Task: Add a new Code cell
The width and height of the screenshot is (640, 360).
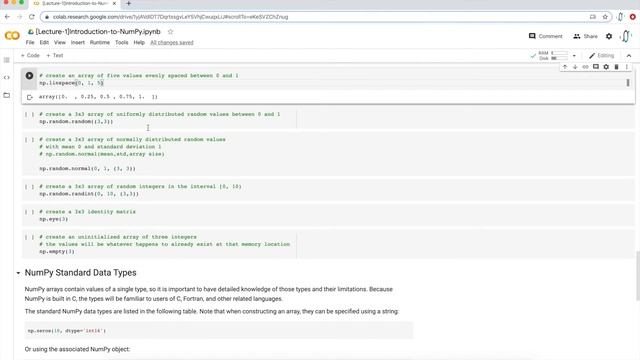Action: click(x=30, y=56)
